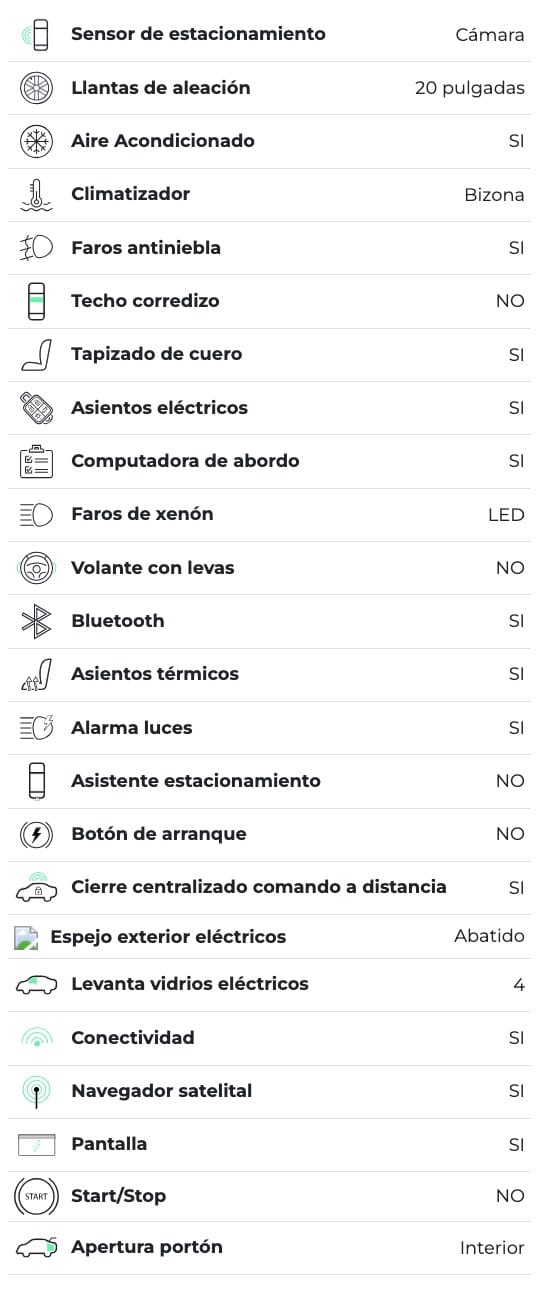This screenshot has width=548, height=1292.
Task: Click the Start/Stop circular icon
Action: tap(35, 1196)
